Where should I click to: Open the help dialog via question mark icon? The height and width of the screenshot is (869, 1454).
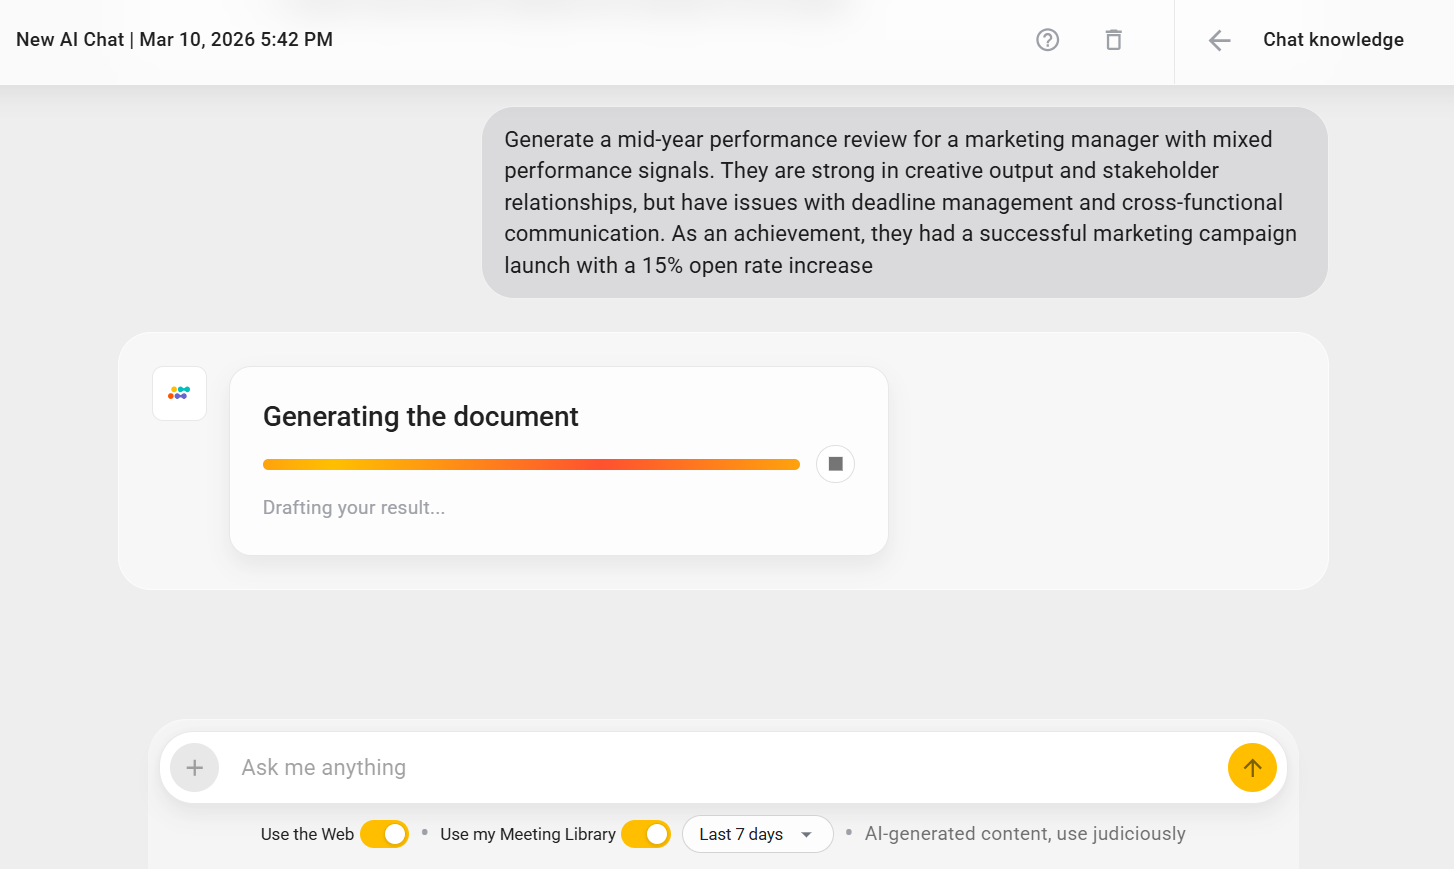tap(1047, 40)
